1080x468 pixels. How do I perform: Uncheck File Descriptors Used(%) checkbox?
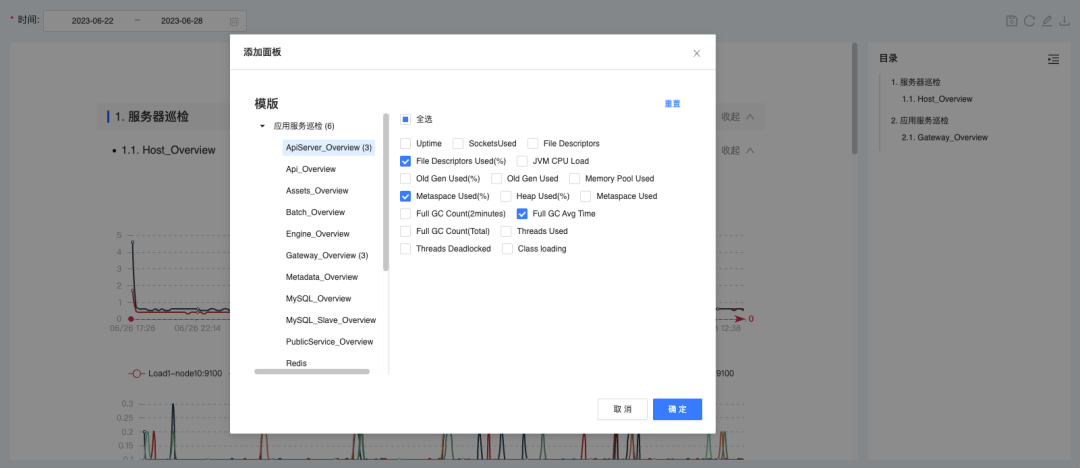click(x=405, y=161)
